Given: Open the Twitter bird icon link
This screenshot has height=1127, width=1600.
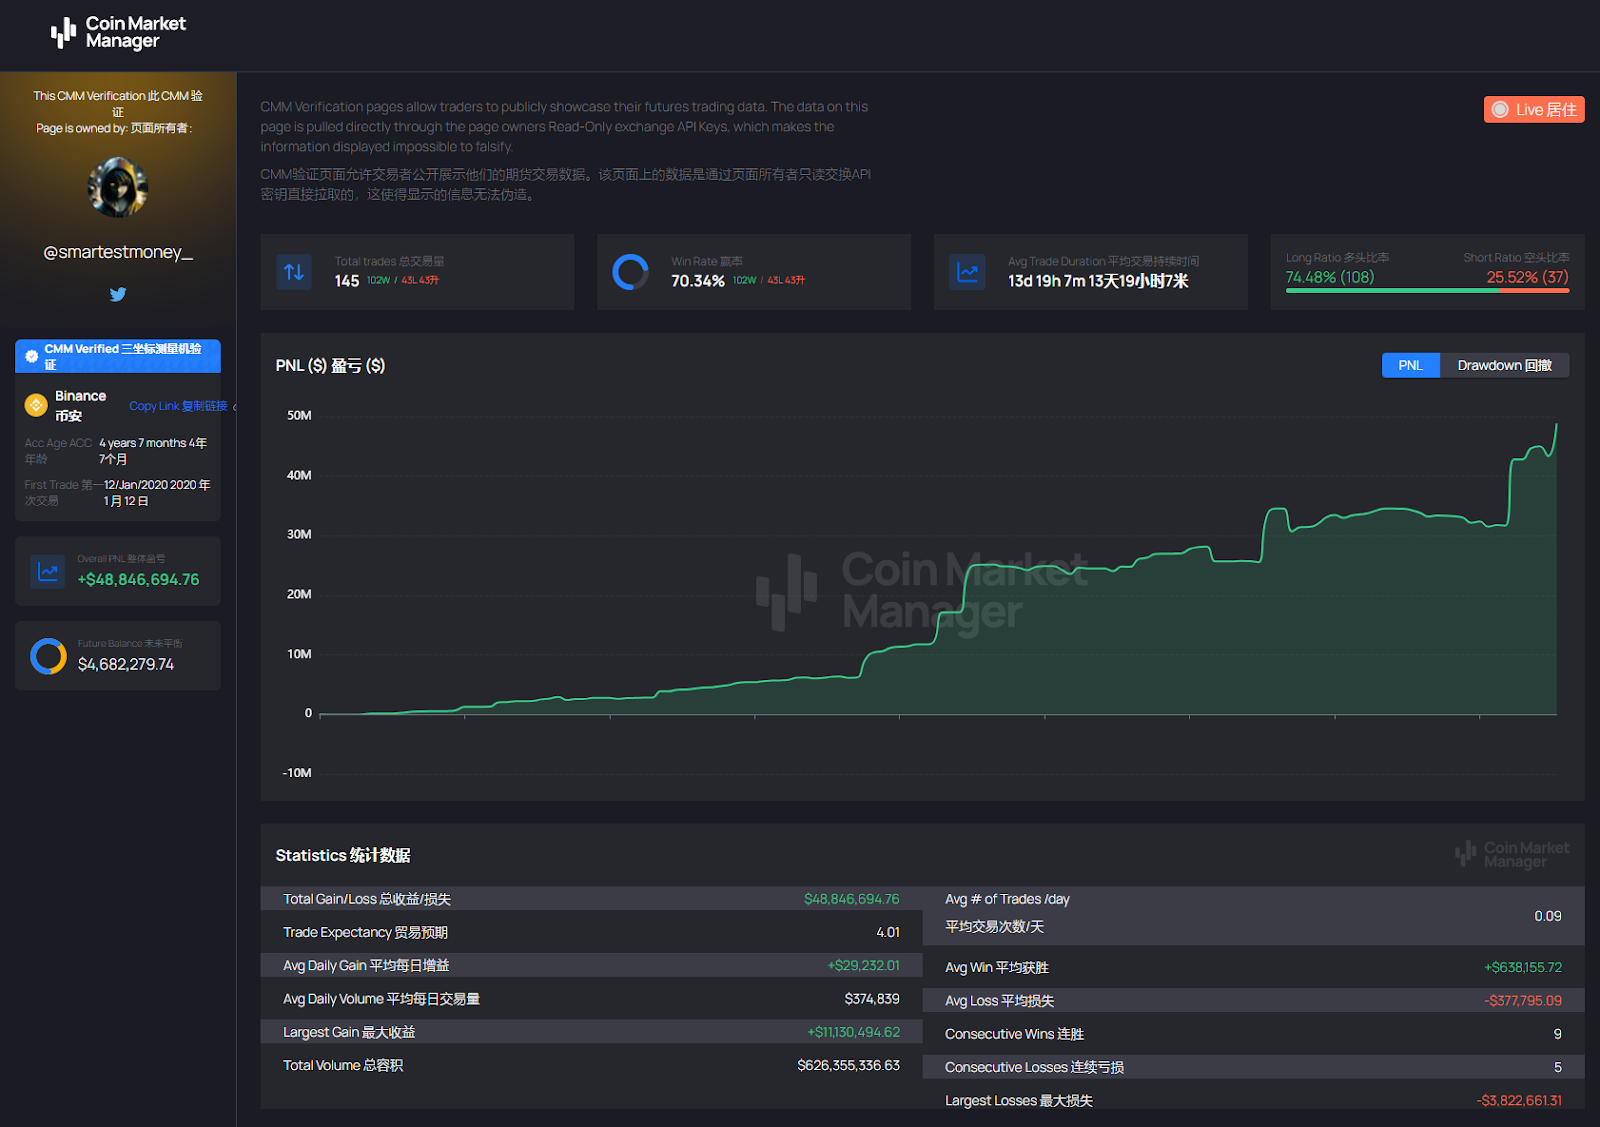Looking at the screenshot, I should [118, 294].
